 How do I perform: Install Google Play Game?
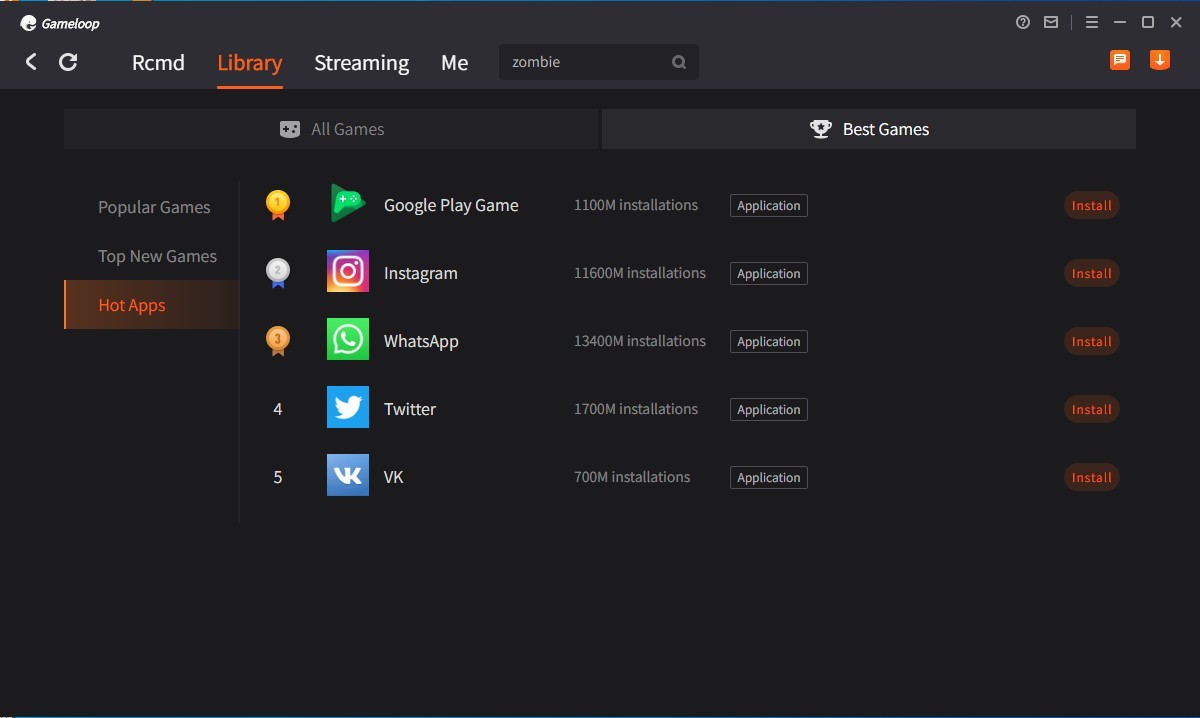1091,206
